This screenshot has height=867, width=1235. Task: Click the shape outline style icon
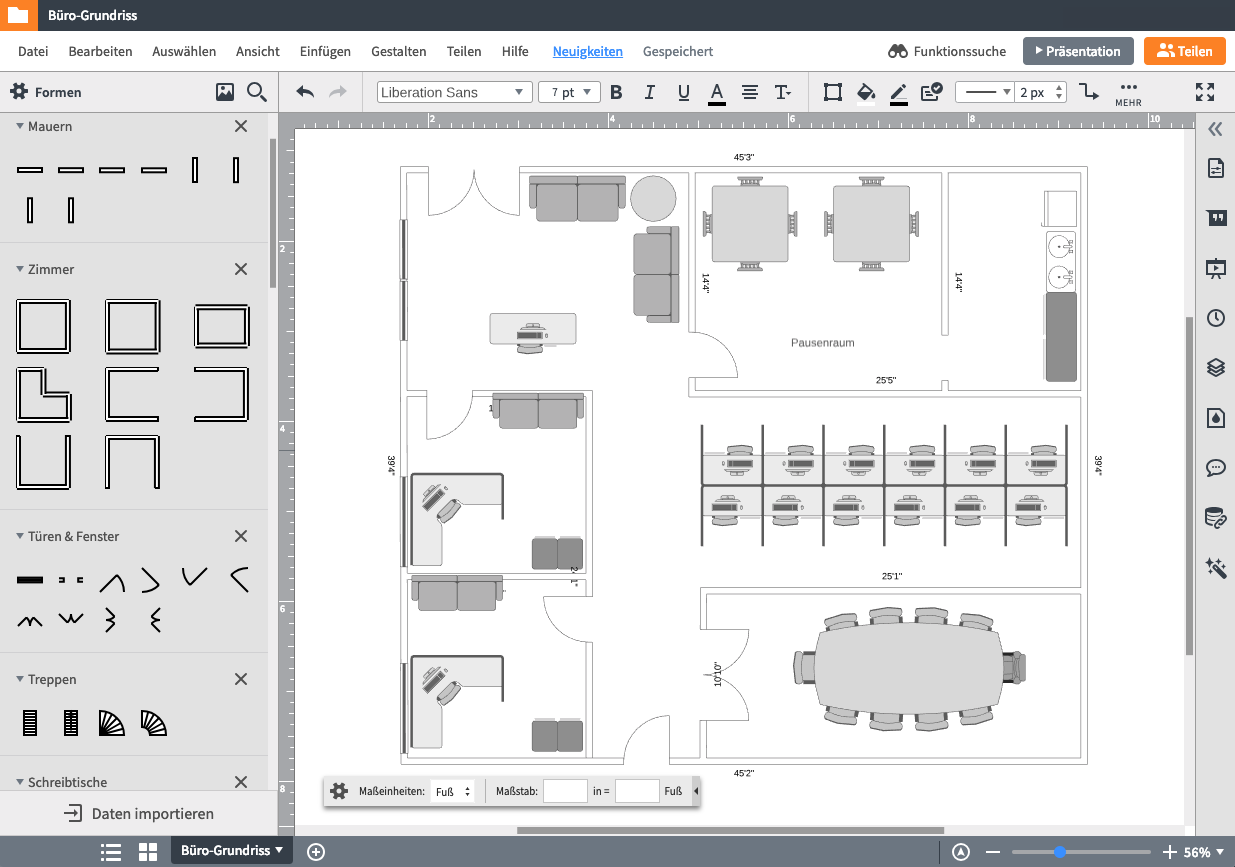[832, 92]
